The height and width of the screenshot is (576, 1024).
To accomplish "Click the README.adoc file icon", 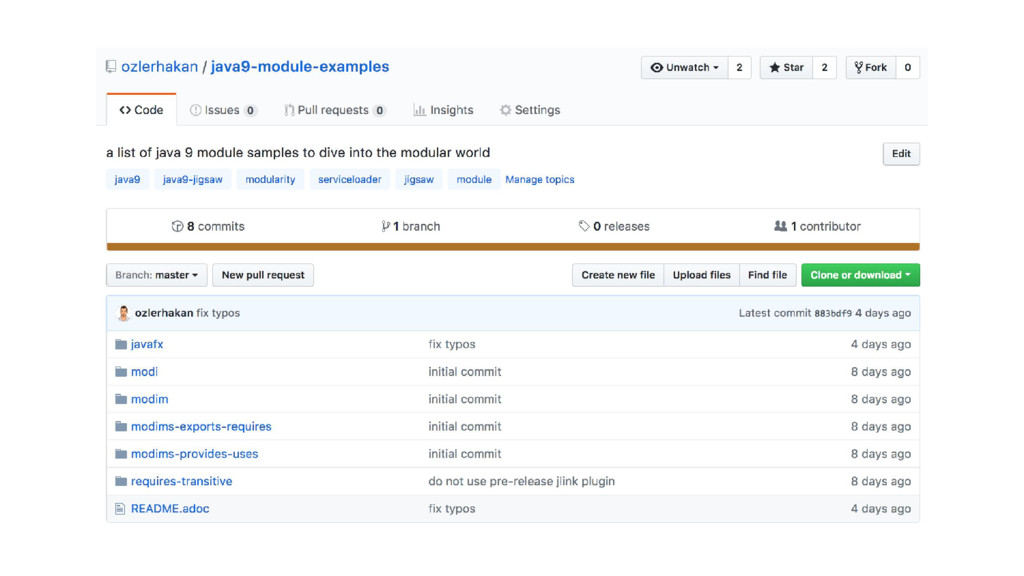I will pyautogui.click(x=121, y=509).
